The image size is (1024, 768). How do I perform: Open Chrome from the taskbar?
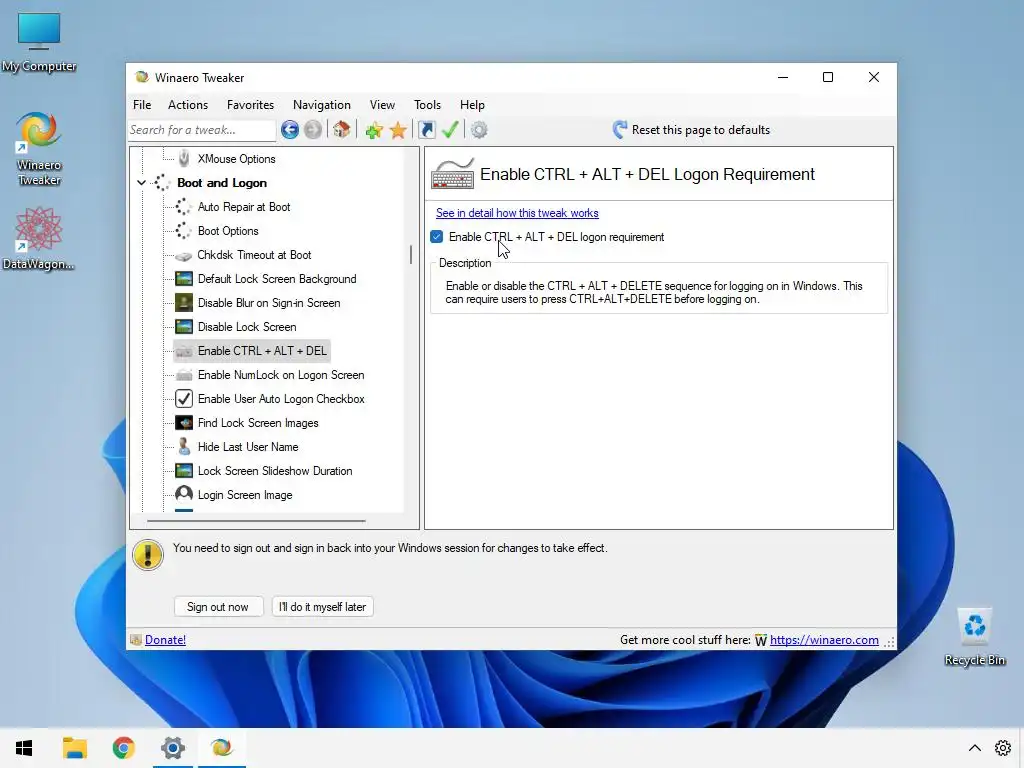pyautogui.click(x=123, y=748)
